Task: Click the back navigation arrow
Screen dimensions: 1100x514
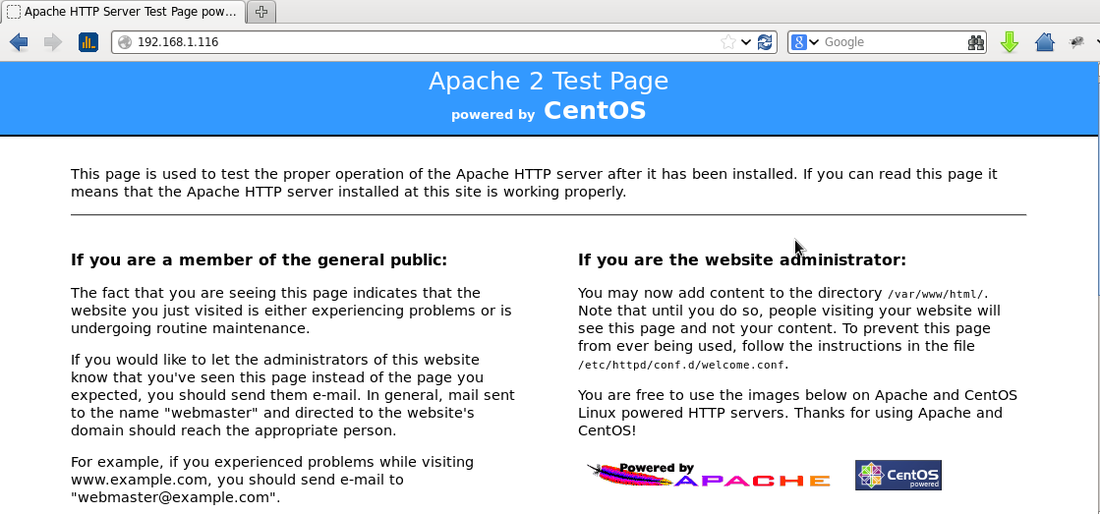Action: click(18, 42)
